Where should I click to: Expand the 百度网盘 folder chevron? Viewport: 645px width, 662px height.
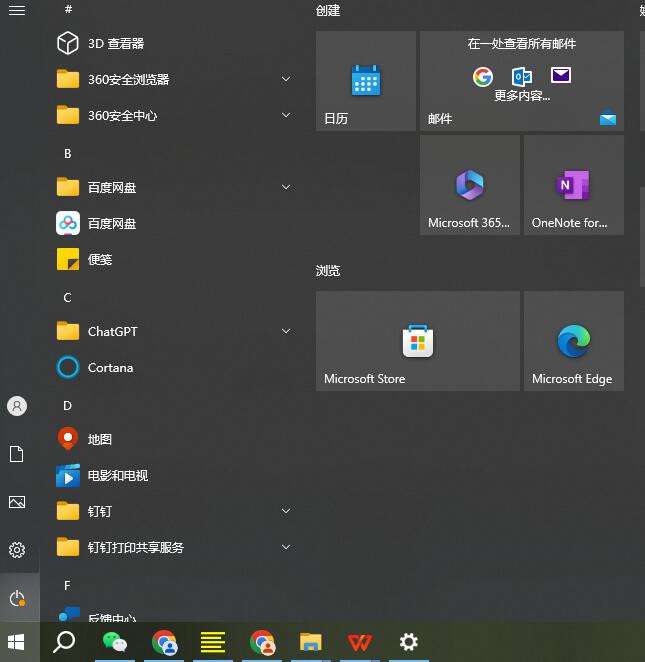286,187
